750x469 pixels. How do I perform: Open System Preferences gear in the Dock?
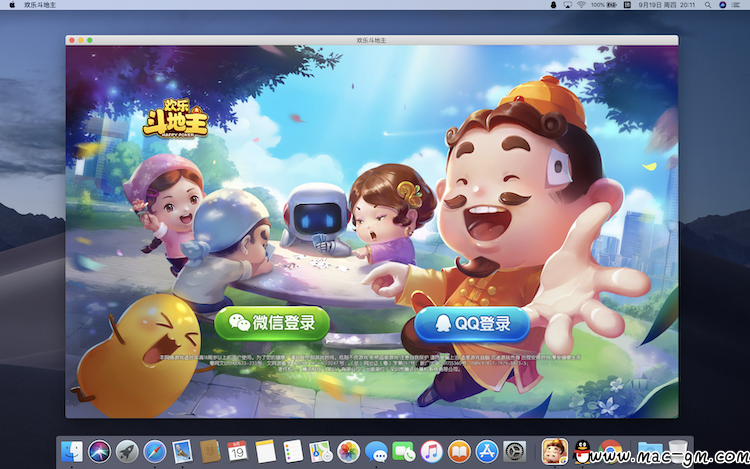coord(515,451)
